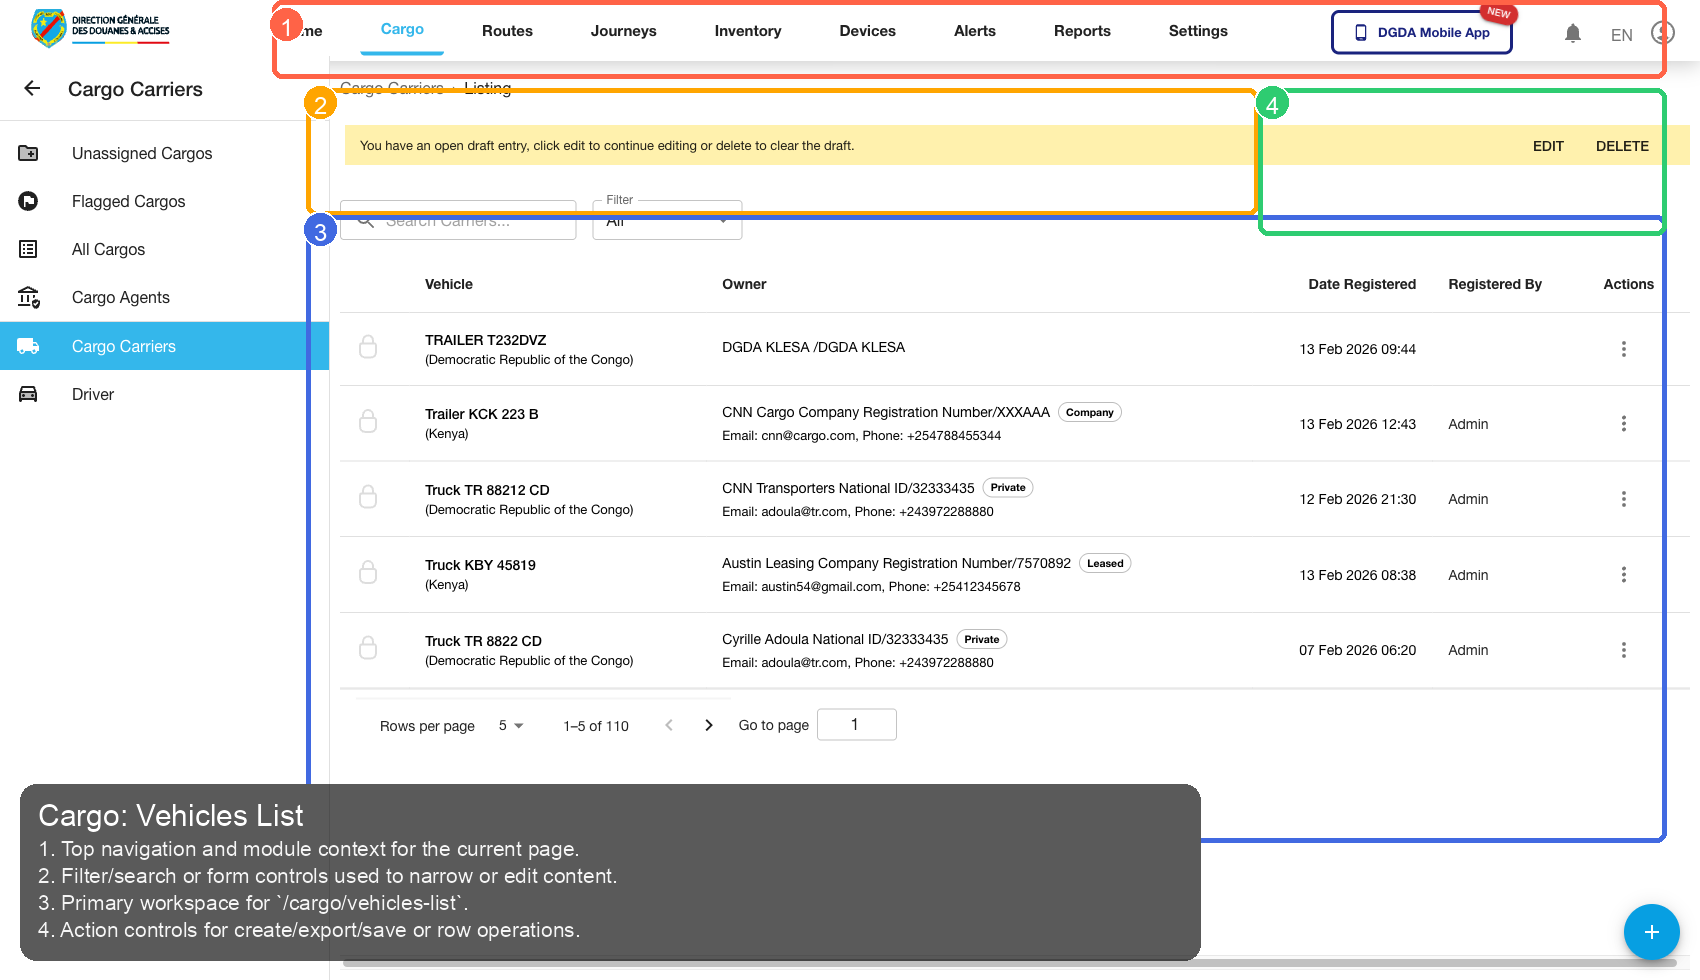Expand the Filter dropdown

coord(667,221)
